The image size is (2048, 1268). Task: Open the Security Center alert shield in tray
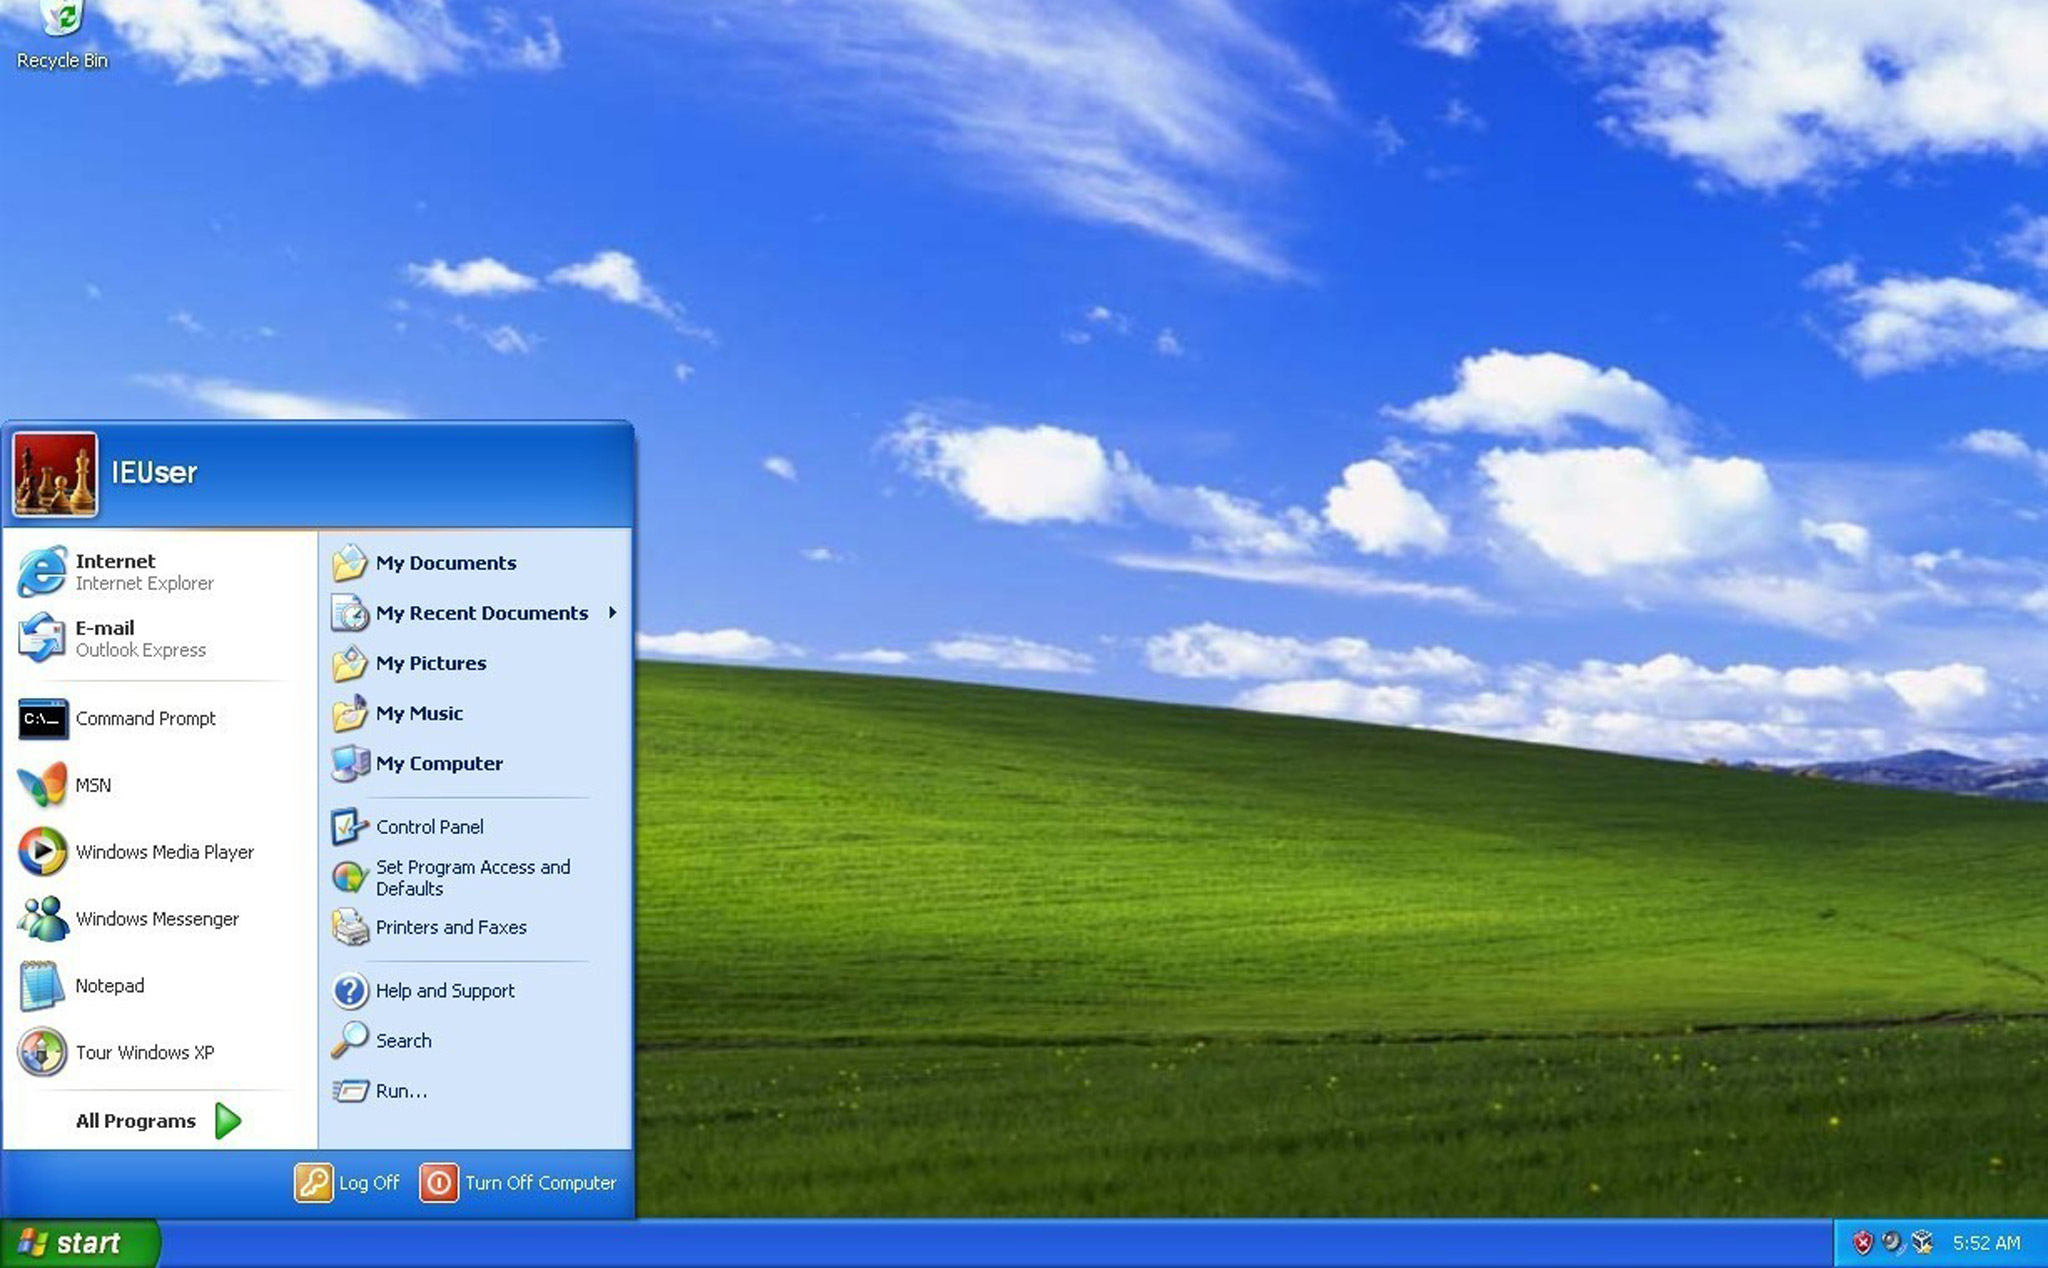1862,1243
